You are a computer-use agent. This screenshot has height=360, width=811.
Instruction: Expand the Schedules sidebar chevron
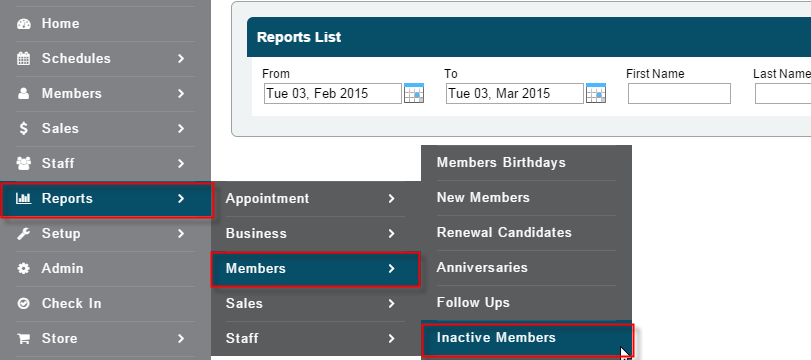[x=181, y=58]
